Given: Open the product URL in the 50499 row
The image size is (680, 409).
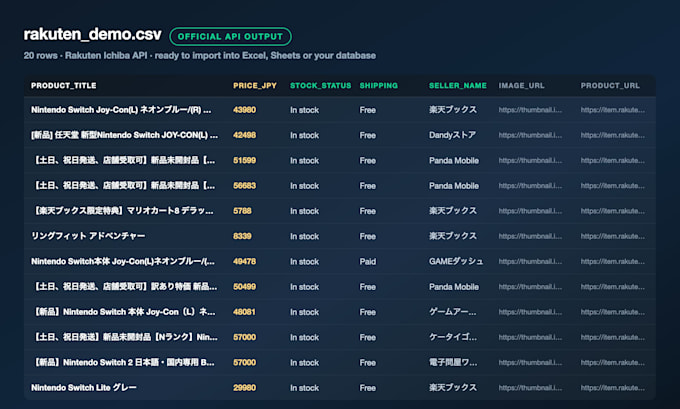Looking at the screenshot, I should [x=612, y=286].
